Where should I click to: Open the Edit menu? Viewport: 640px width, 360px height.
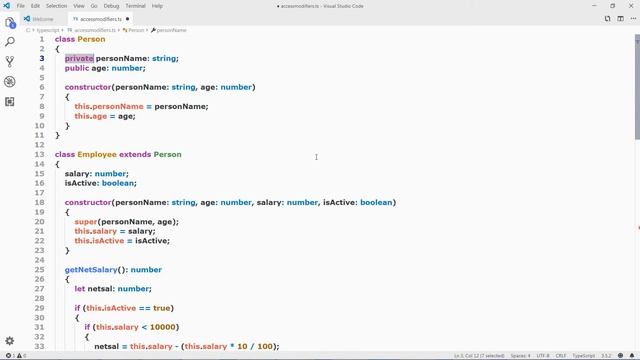[36, 6]
